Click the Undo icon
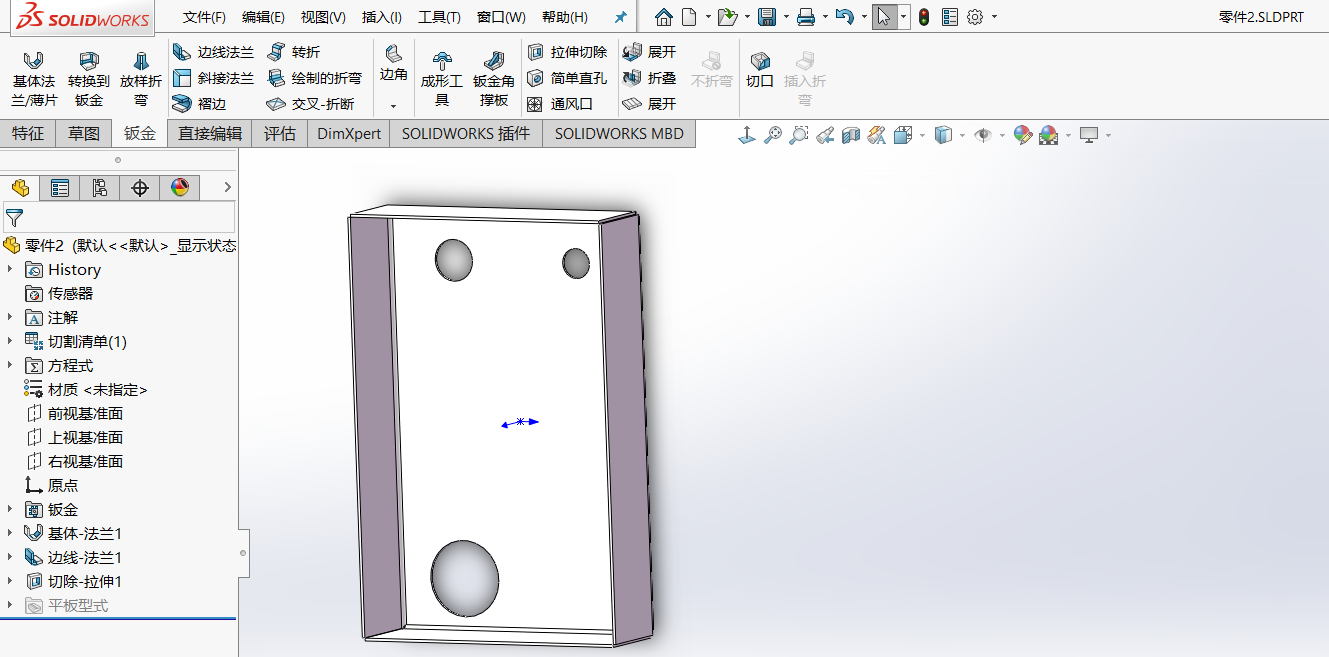The image size is (1329, 657). point(844,17)
